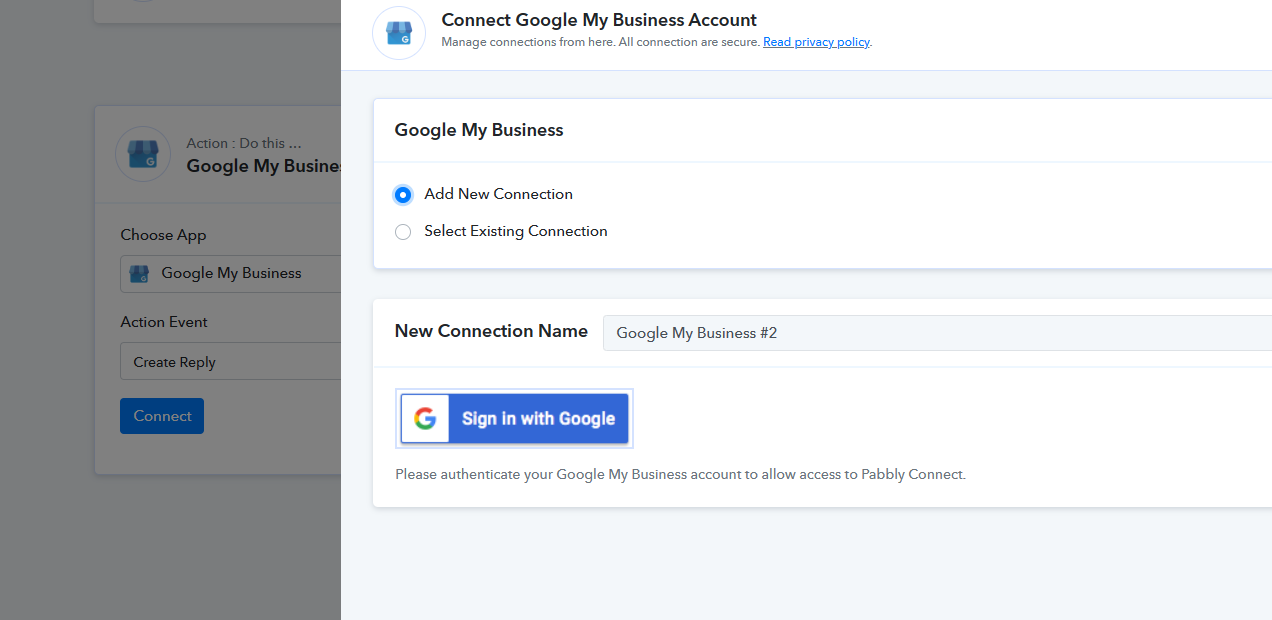
Task: Select Add New Connection radio button
Action: click(x=403, y=194)
